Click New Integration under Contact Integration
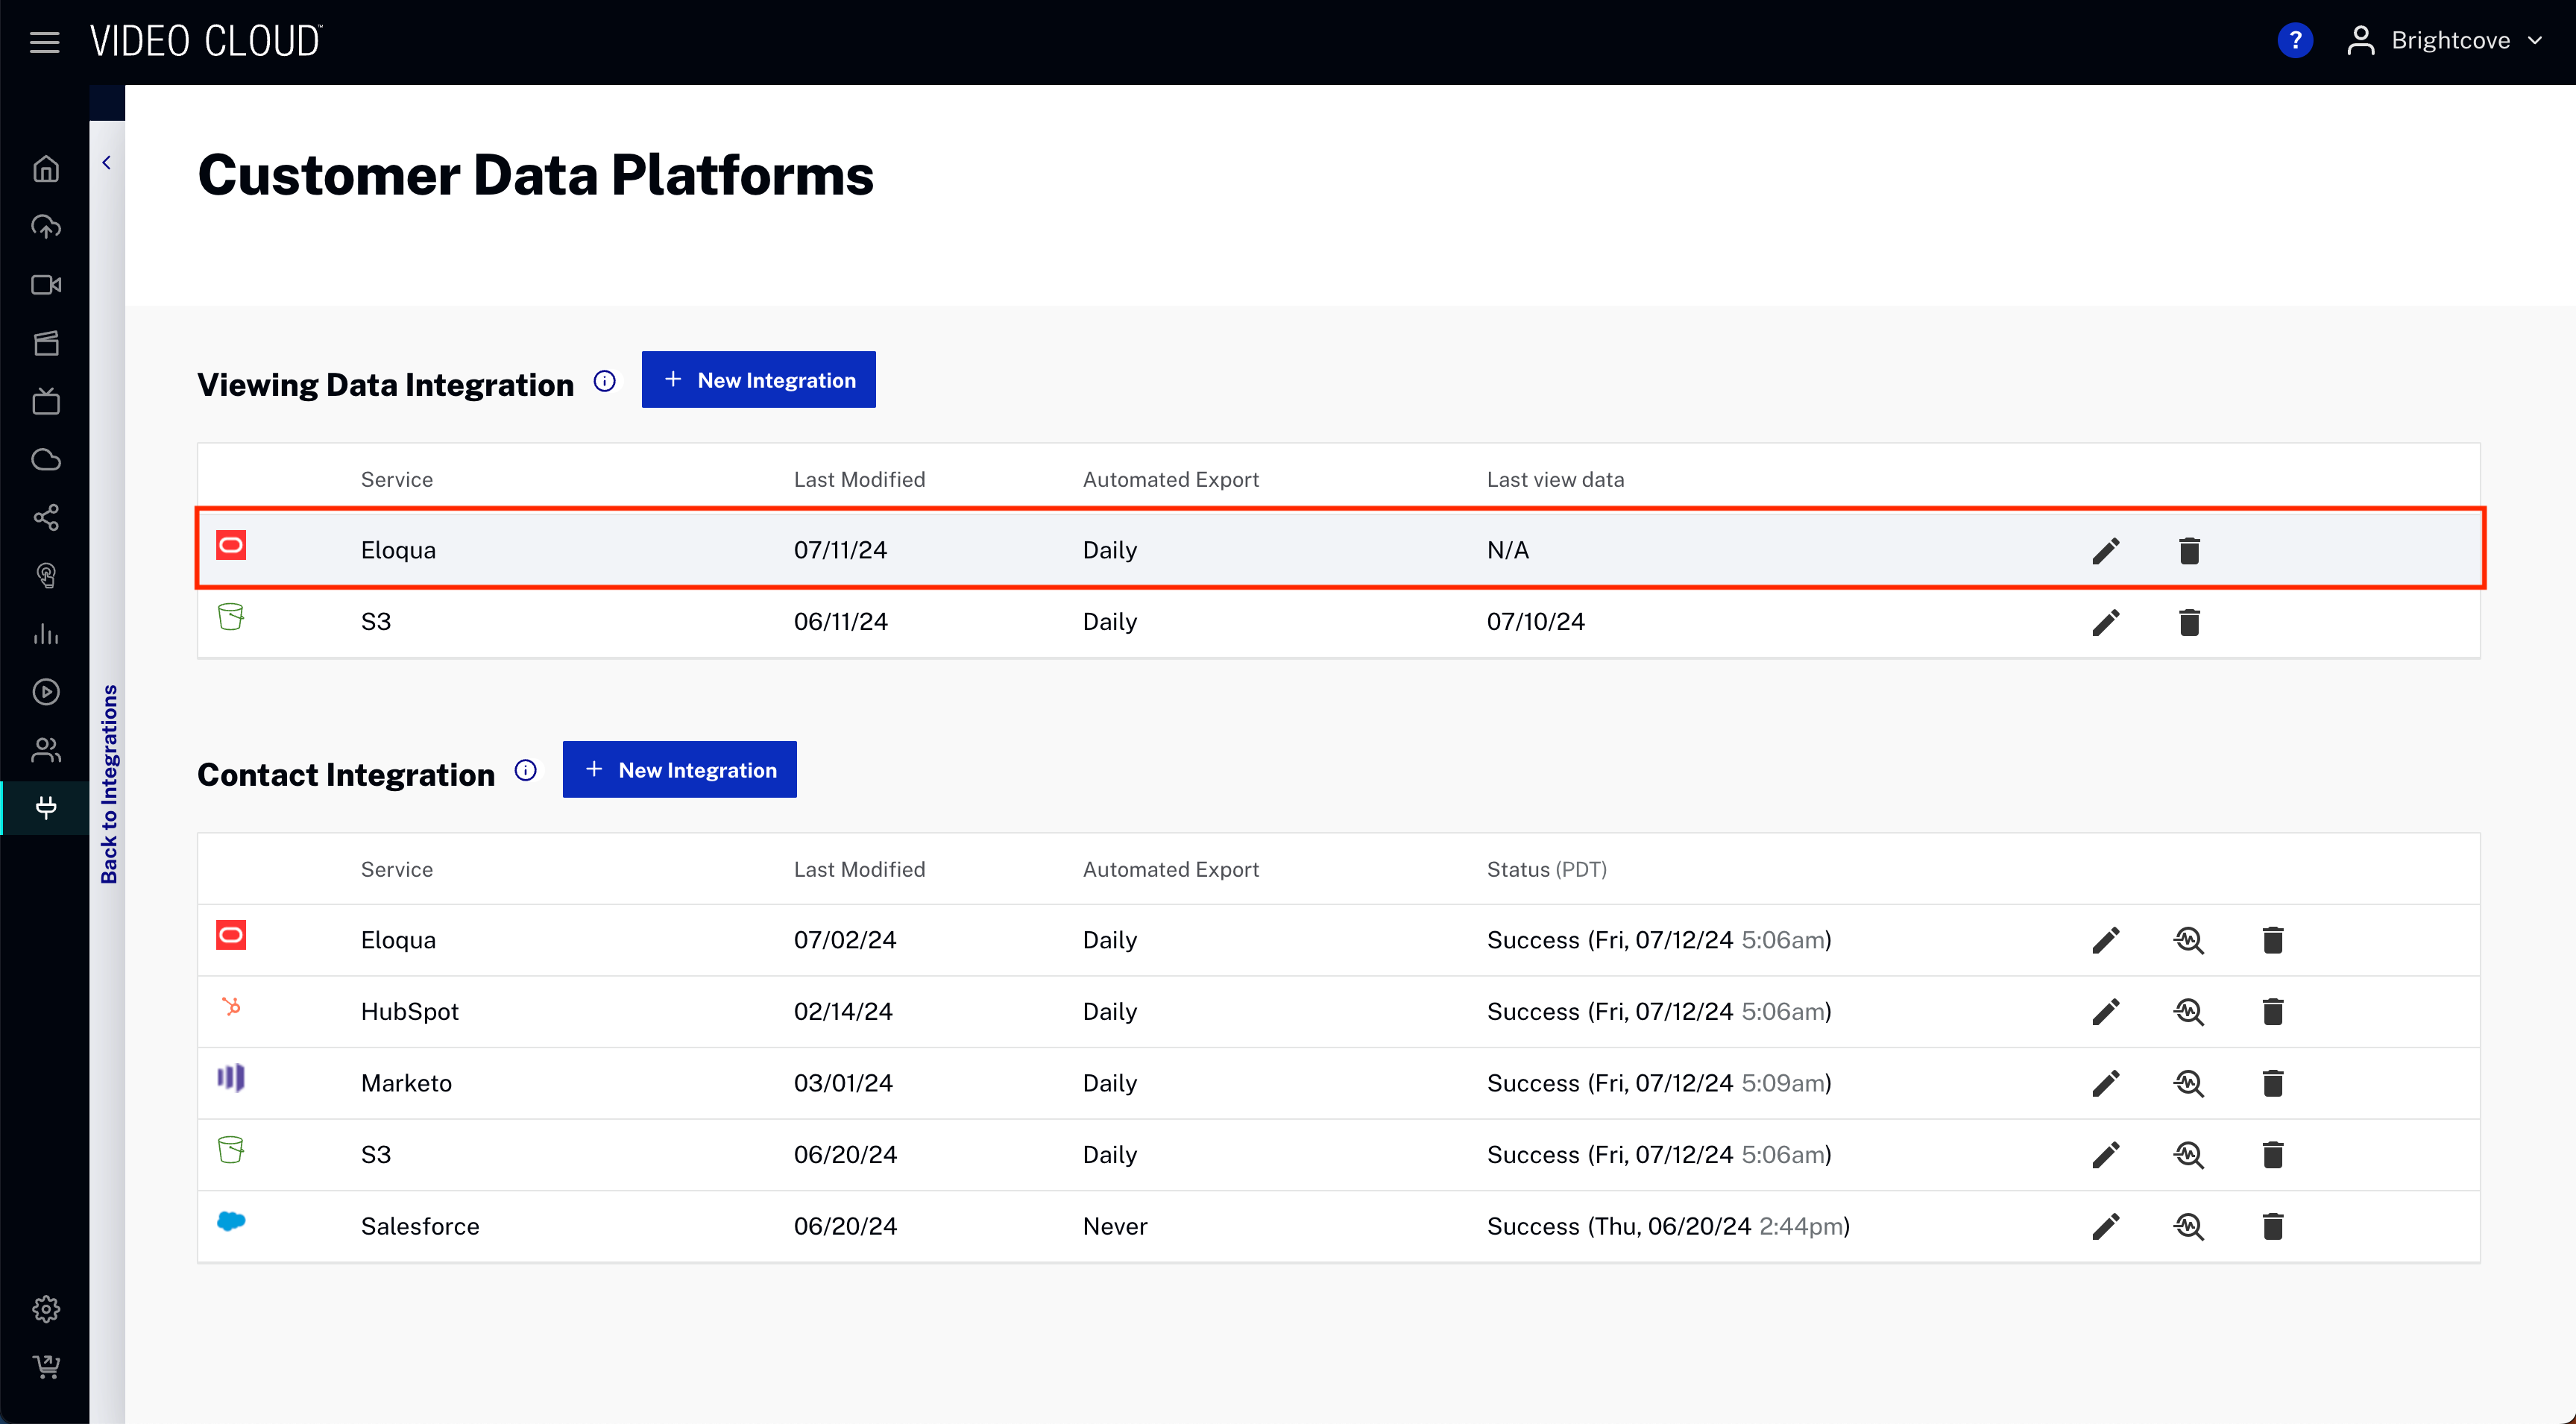 point(679,770)
